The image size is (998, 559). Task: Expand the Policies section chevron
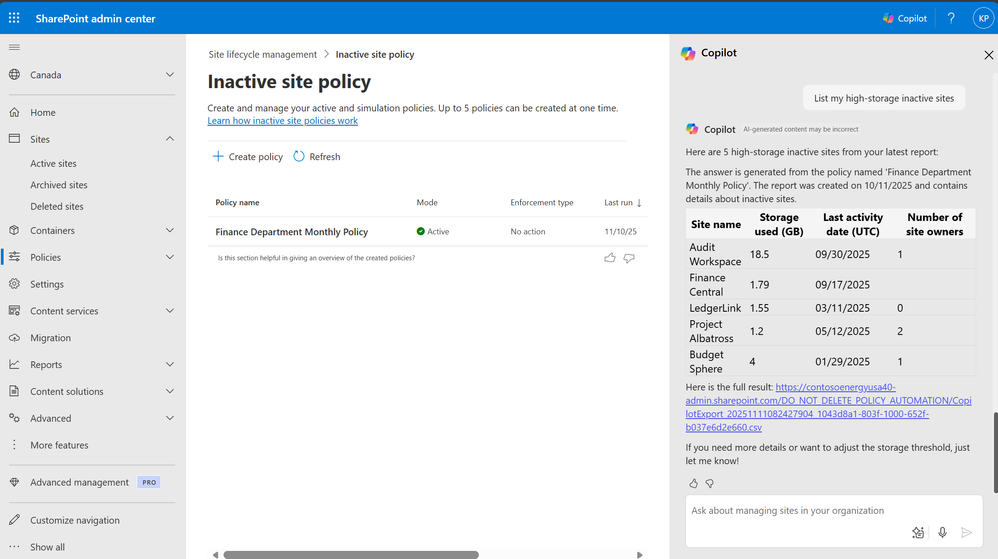tap(170, 257)
